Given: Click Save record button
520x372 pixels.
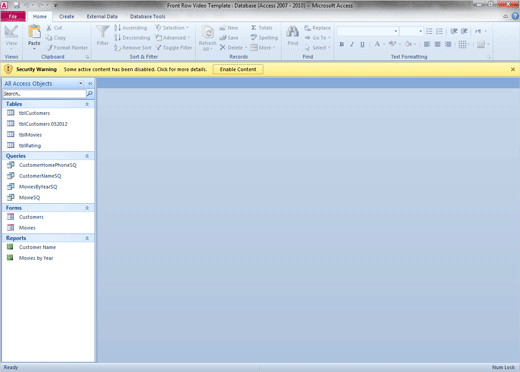Looking at the screenshot, I should (229, 38).
